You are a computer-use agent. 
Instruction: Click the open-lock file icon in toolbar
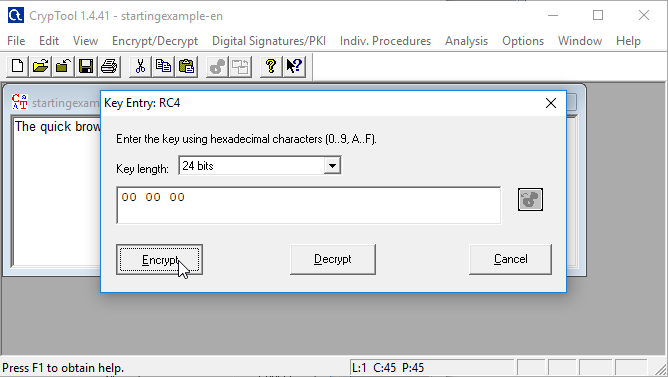[x=63, y=66]
